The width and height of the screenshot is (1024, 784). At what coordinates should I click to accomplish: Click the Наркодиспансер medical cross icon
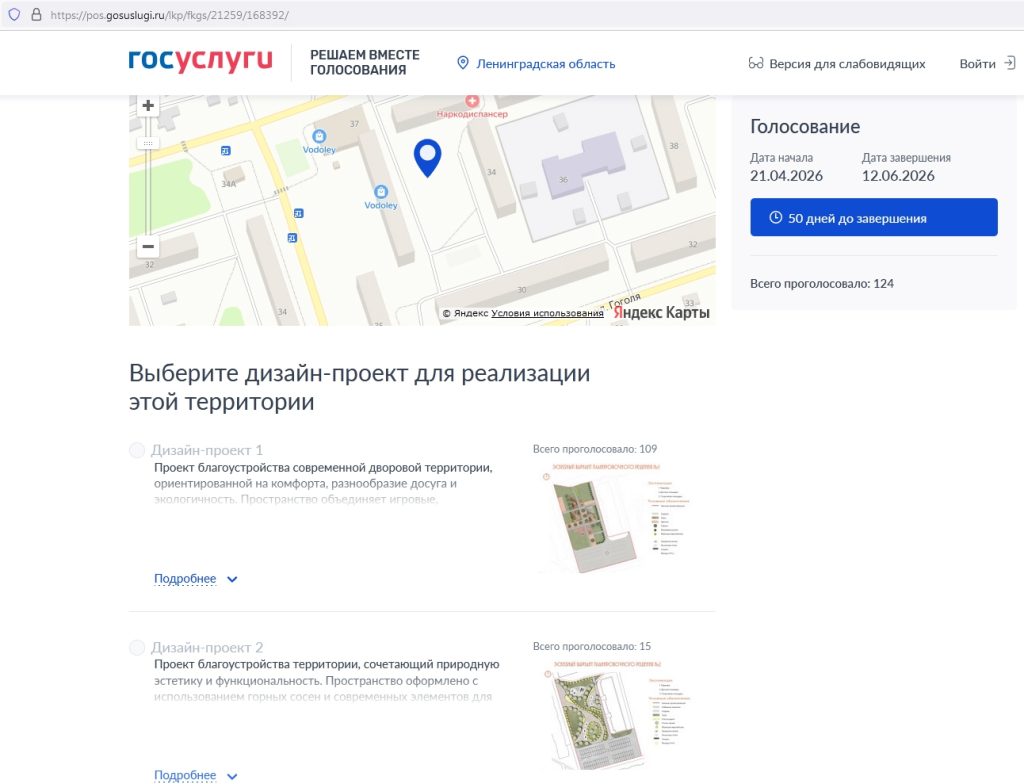click(x=472, y=102)
